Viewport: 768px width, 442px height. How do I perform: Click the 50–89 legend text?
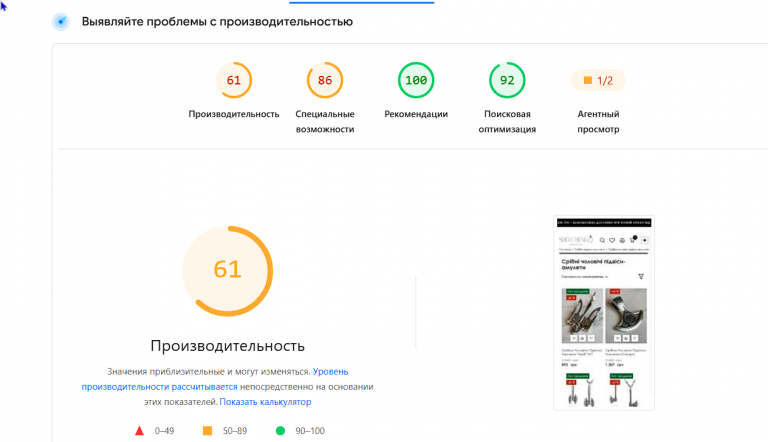[x=235, y=431]
